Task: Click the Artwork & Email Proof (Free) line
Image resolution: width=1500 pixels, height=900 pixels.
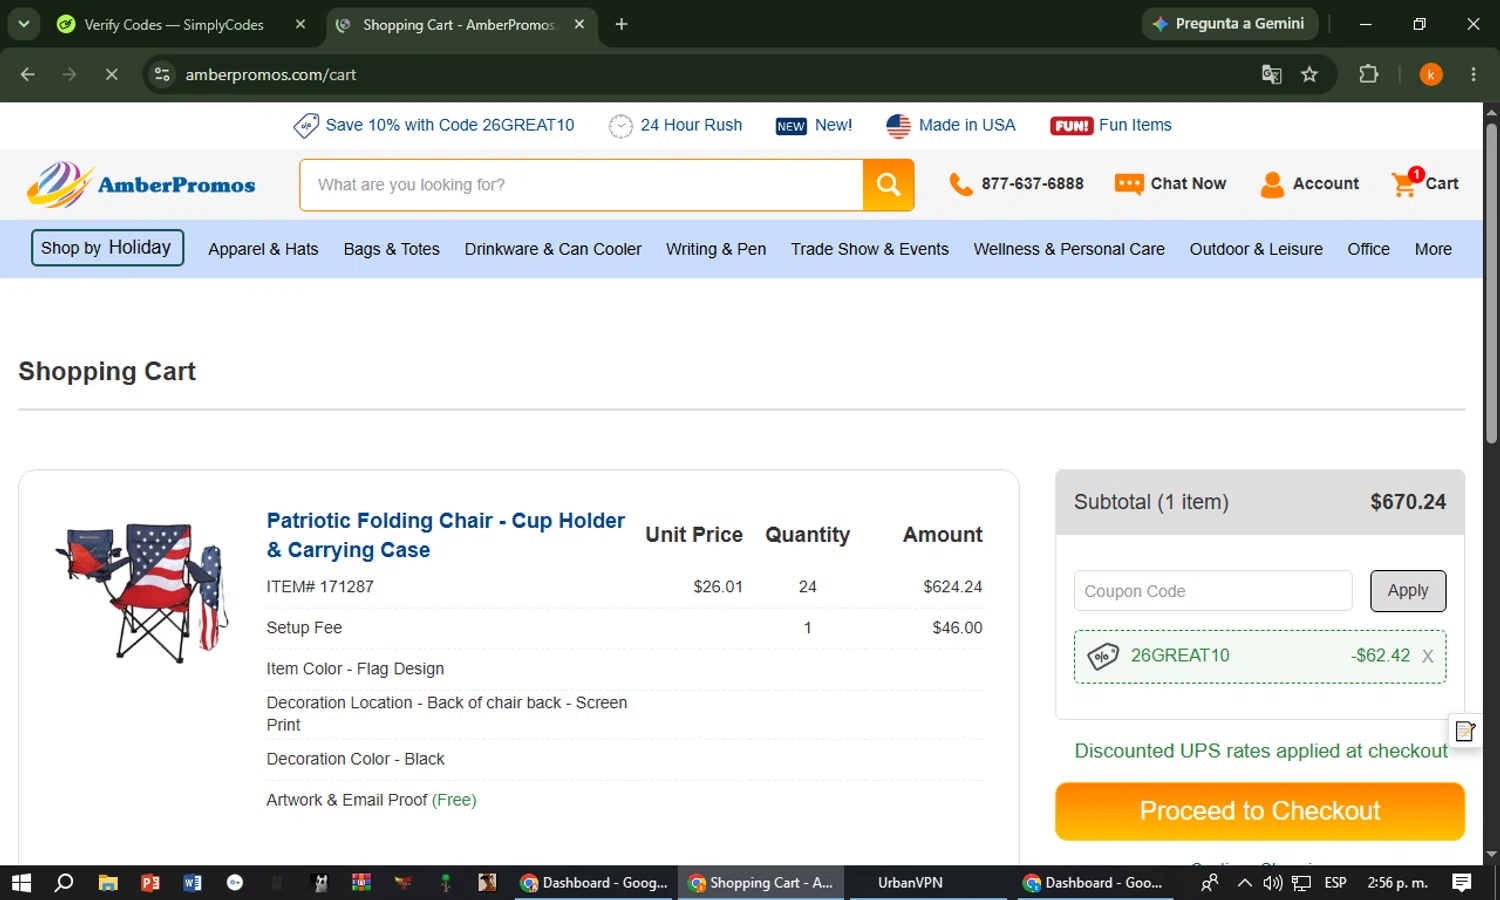Action: click(371, 800)
